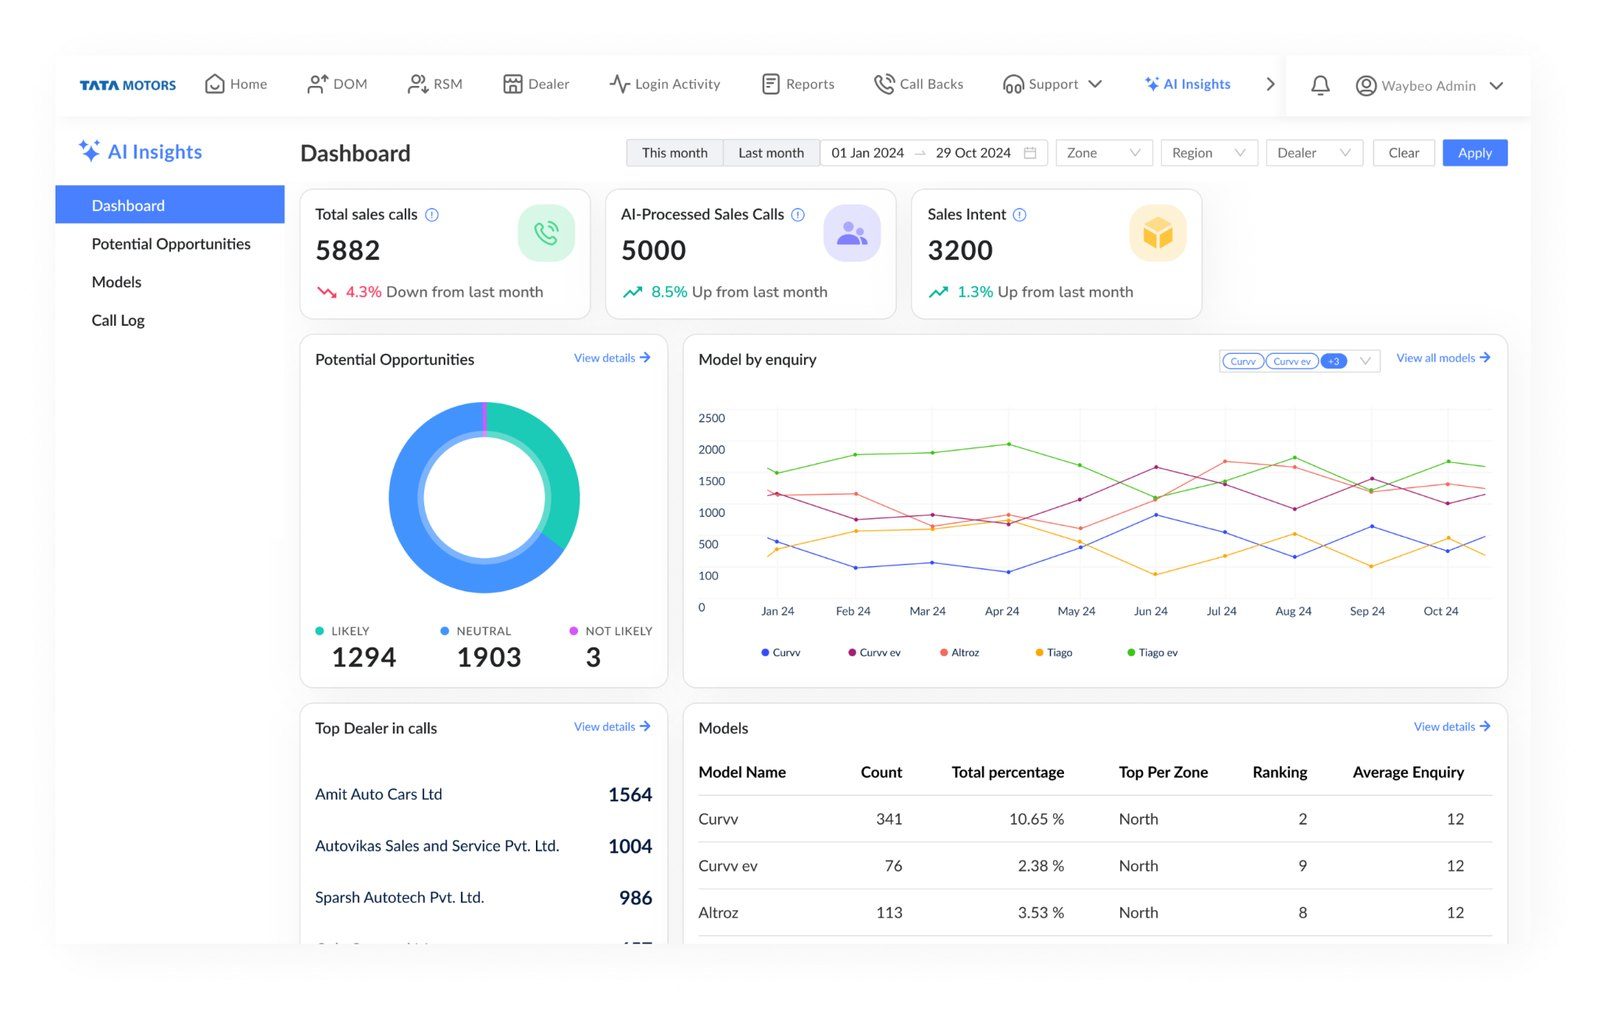This screenshot has width=1600, height=1013.
Task: Toggle the Last month filter
Action: click(770, 153)
